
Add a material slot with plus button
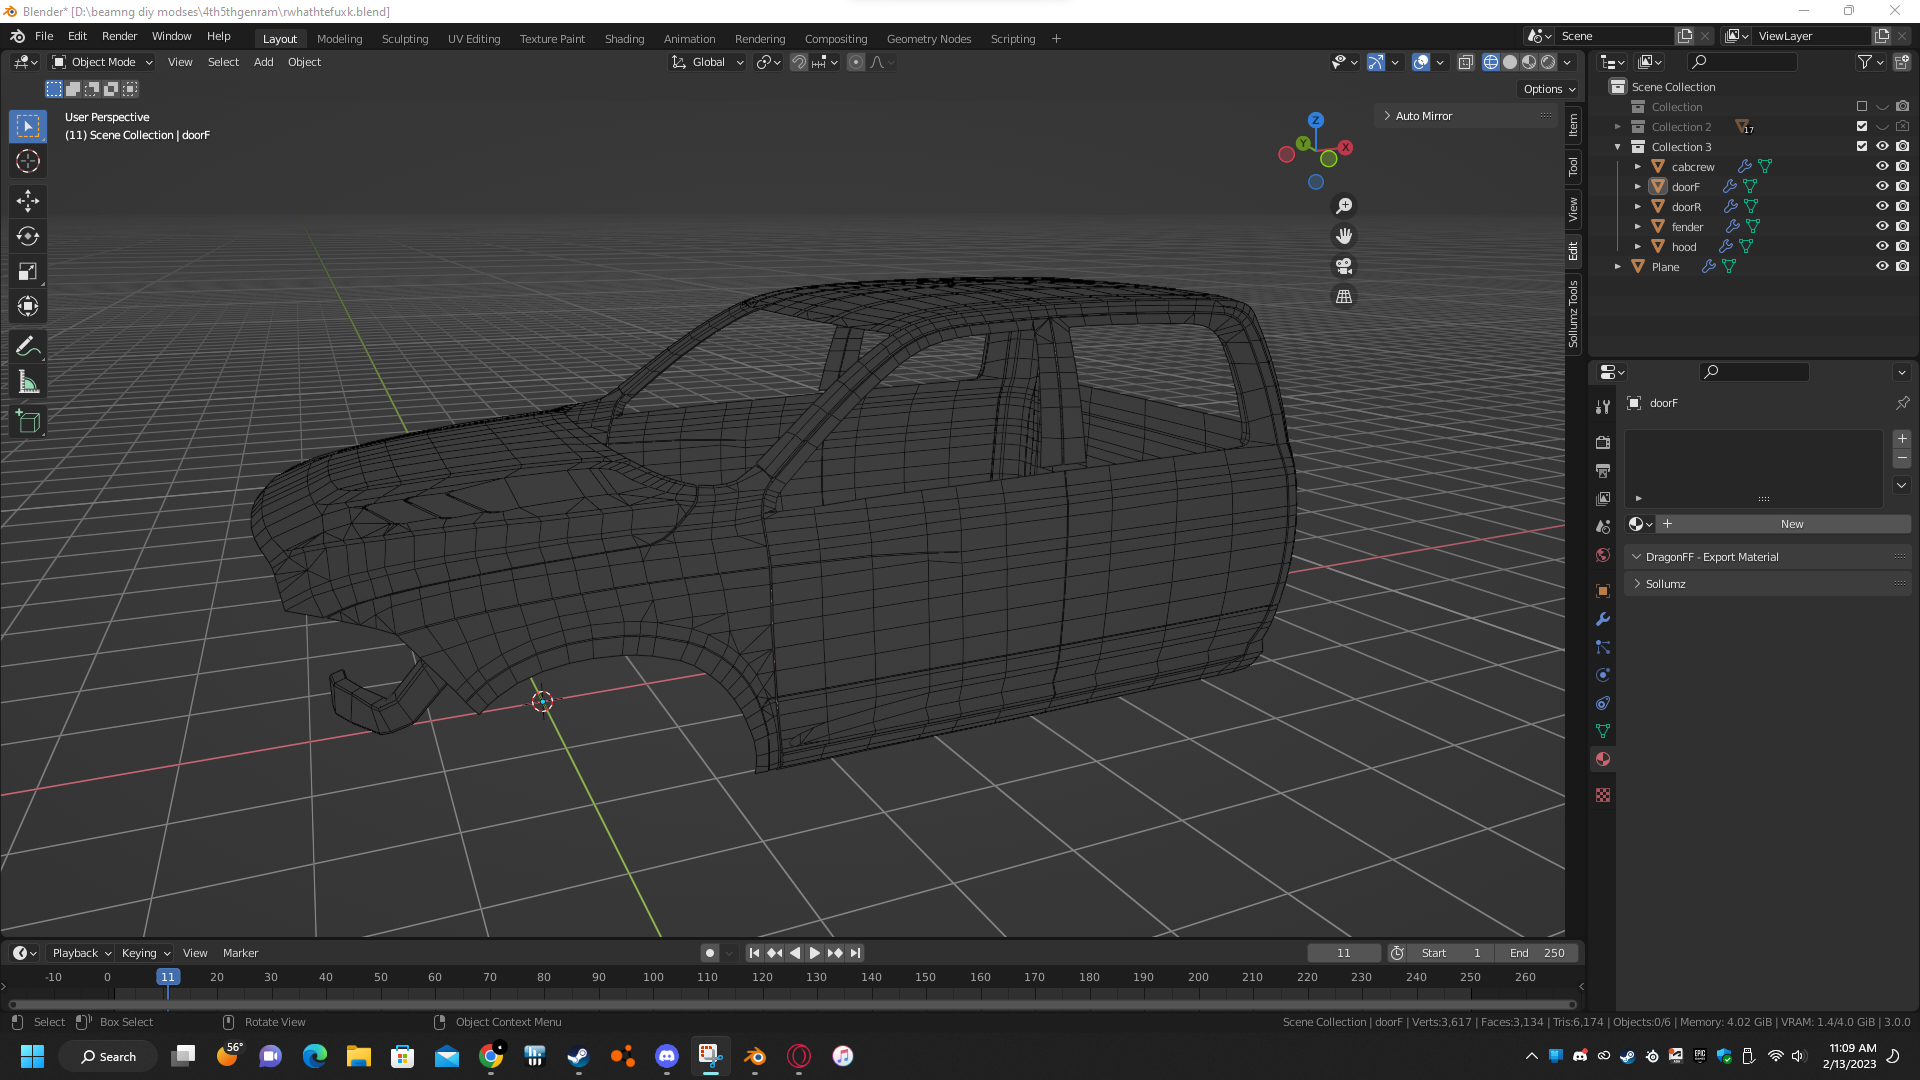tap(1902, 439)
